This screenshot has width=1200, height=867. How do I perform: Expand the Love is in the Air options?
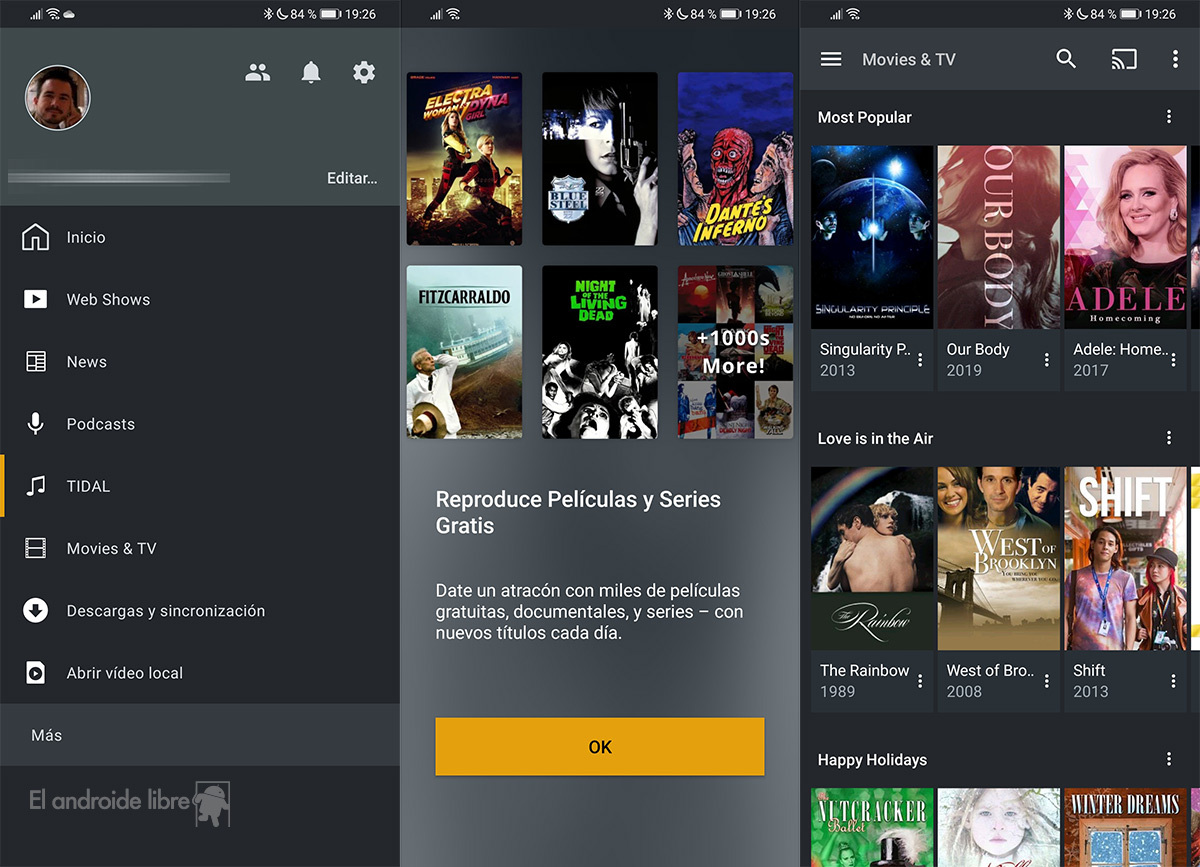[x=1169, y=438]
